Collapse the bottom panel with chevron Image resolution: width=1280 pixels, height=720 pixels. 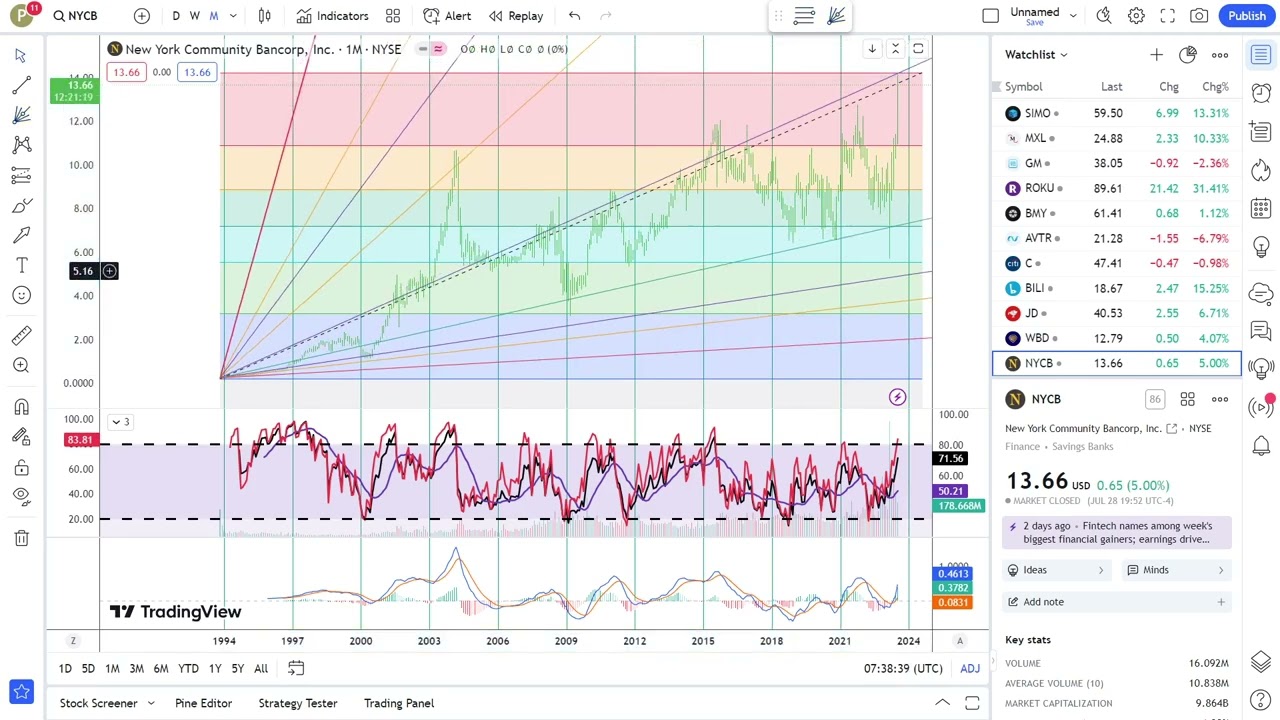(942, 703)
